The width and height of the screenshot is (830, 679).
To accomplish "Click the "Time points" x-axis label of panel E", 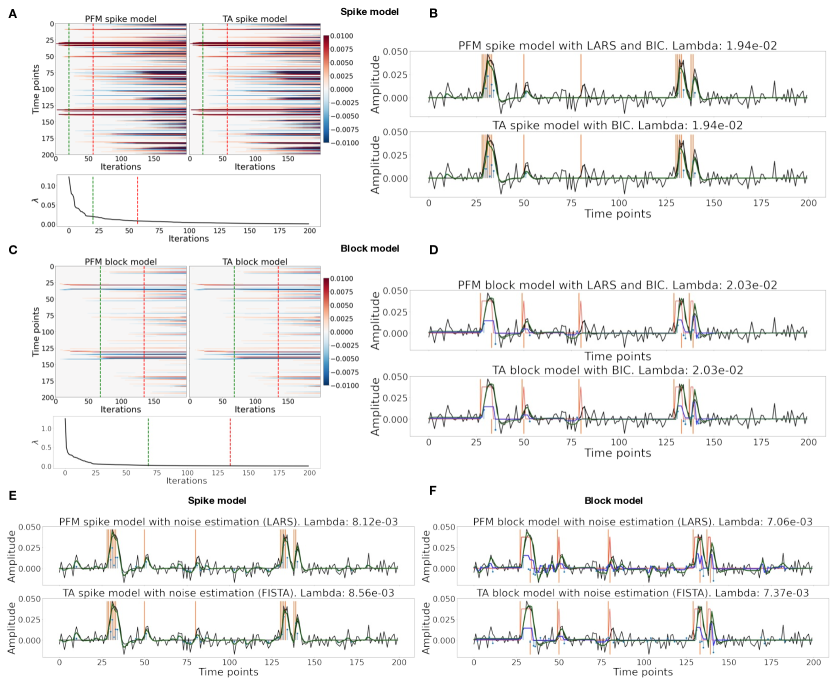I will 229,672.
